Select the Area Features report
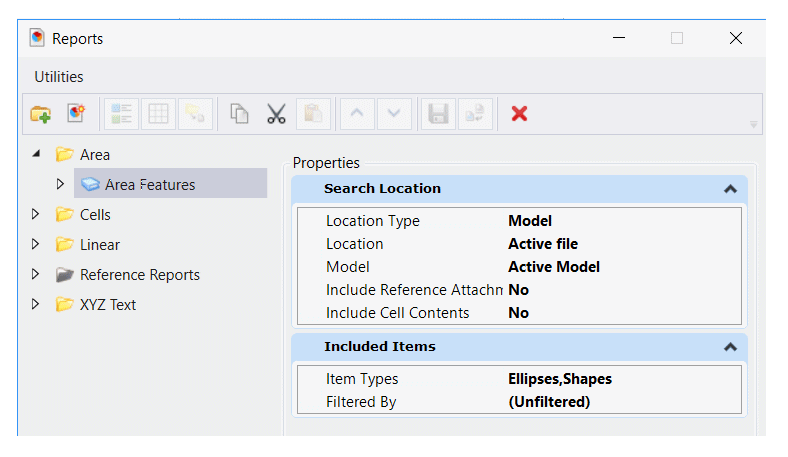 click(170, 184)
